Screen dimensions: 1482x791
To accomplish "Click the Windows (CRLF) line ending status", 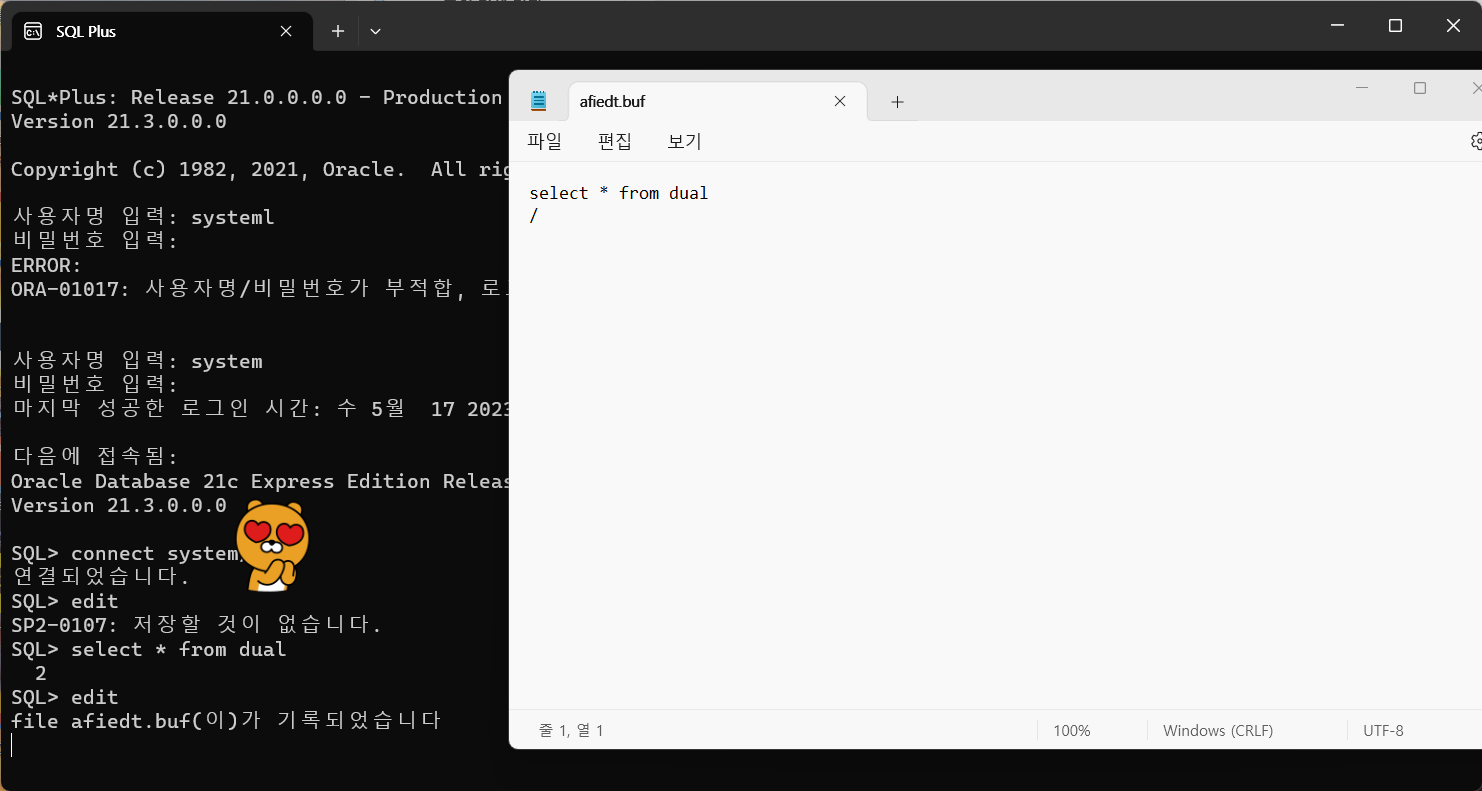I will 1218,731.
